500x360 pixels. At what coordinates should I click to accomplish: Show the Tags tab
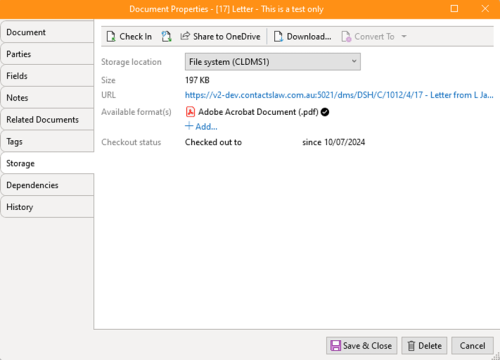[47, 141]
